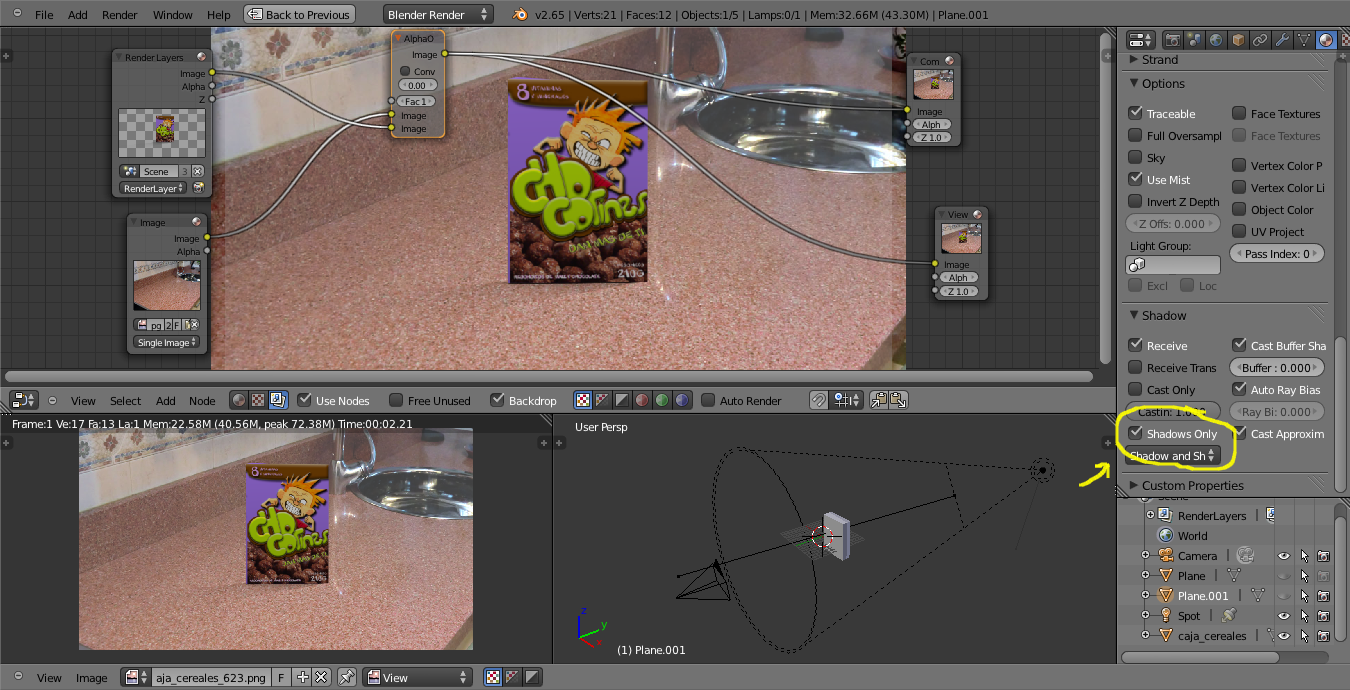Viewport: 1350px width, 690px height.
Task: Open the node editor type selector dropdown
Action: tap(24, 400)
